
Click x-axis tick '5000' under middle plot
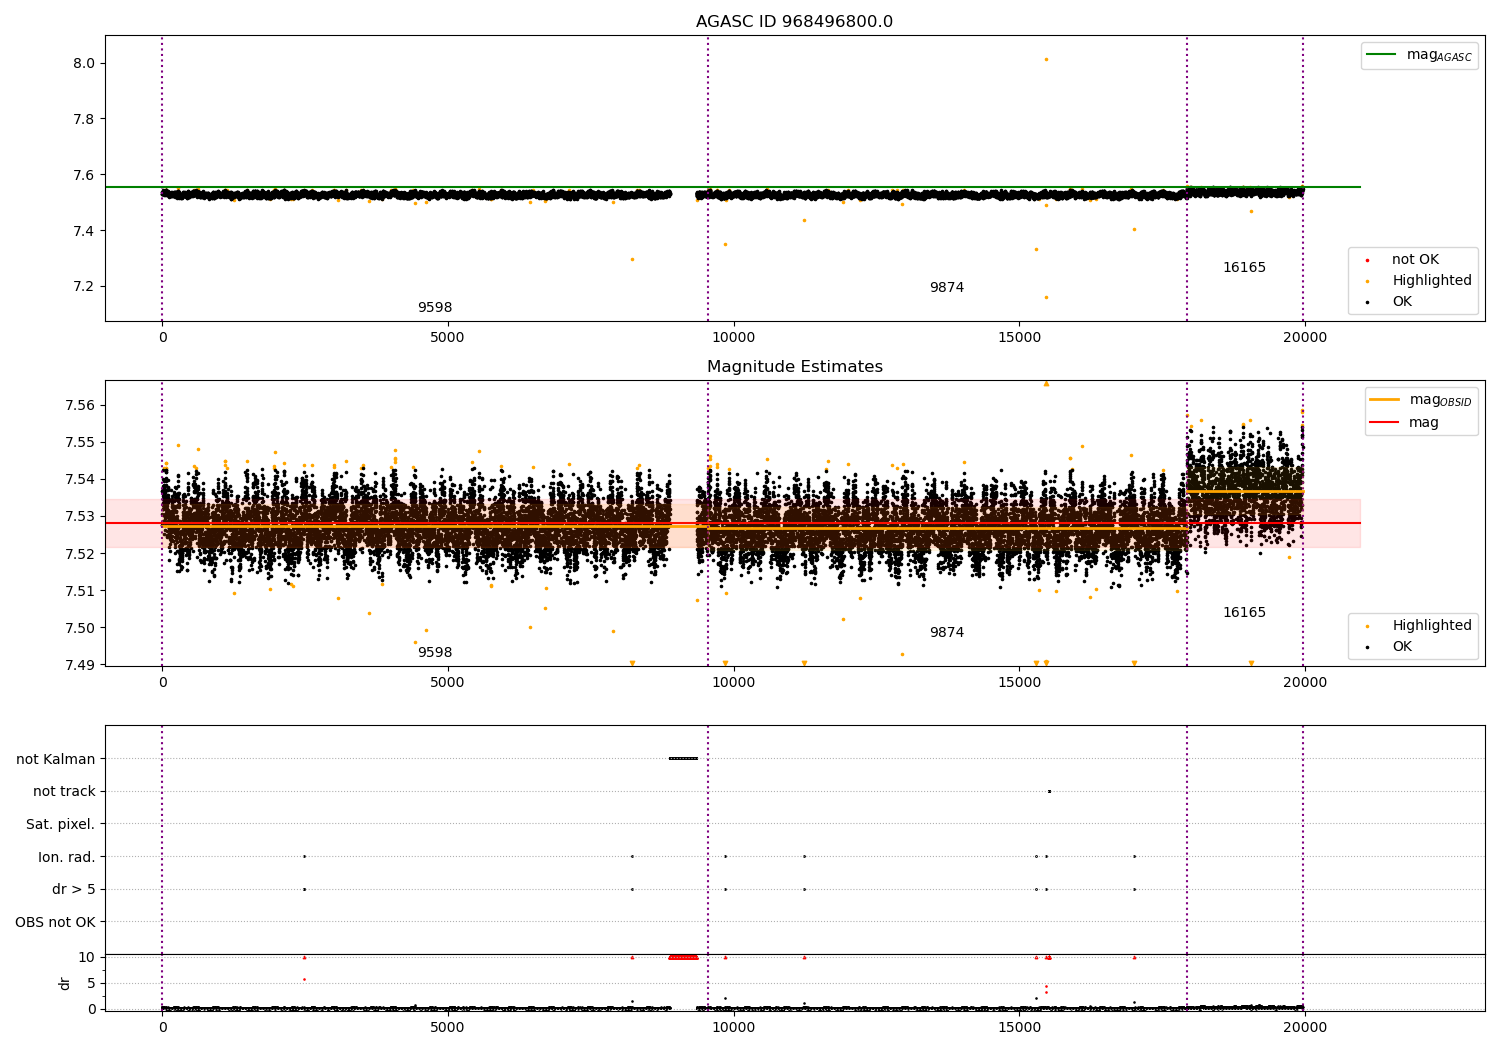[x=447, y=683]
